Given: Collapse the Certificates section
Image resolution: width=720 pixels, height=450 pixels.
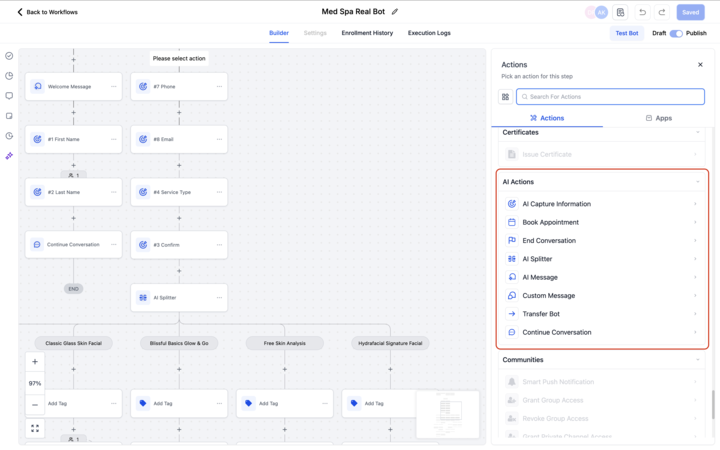Looking at the screenshot, I should pos(697,132).
